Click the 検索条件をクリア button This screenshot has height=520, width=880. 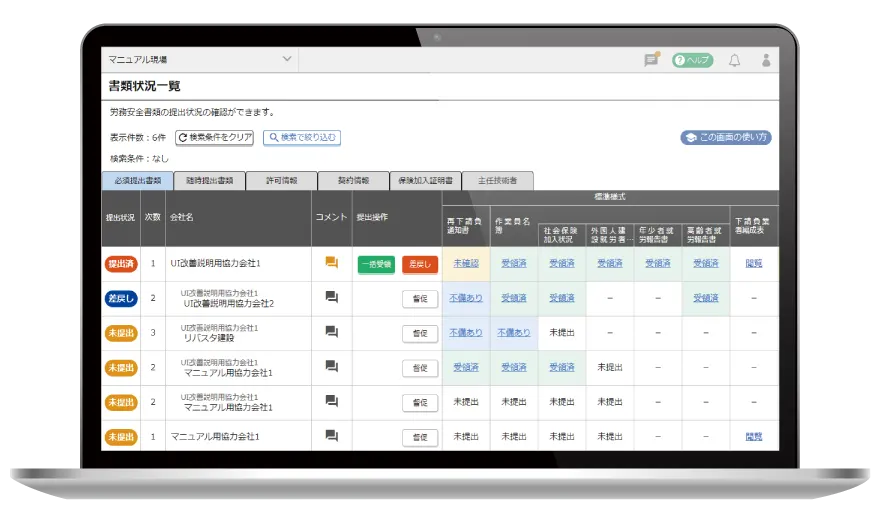[x=215, y=137]
